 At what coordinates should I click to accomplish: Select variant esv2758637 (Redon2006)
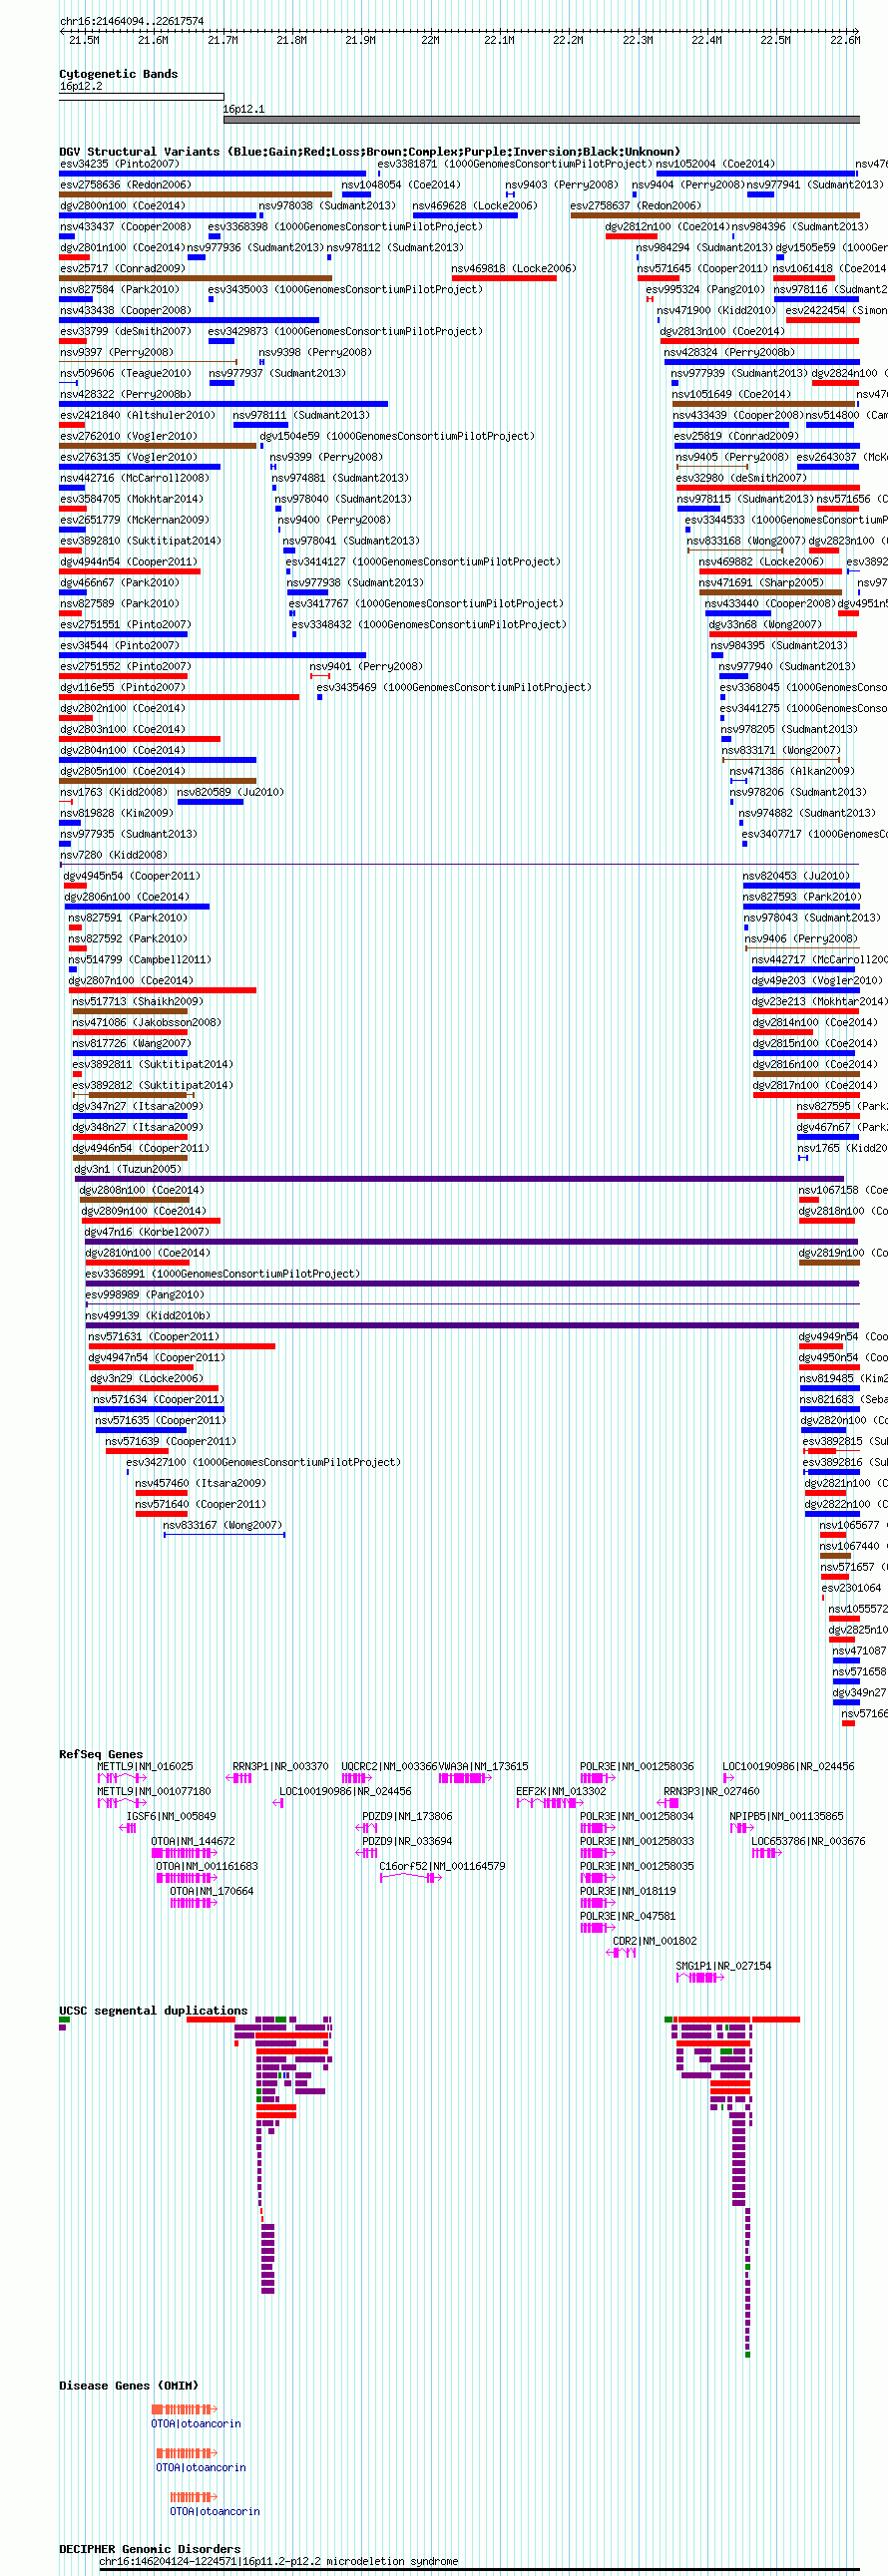click(x=635, y=206)
